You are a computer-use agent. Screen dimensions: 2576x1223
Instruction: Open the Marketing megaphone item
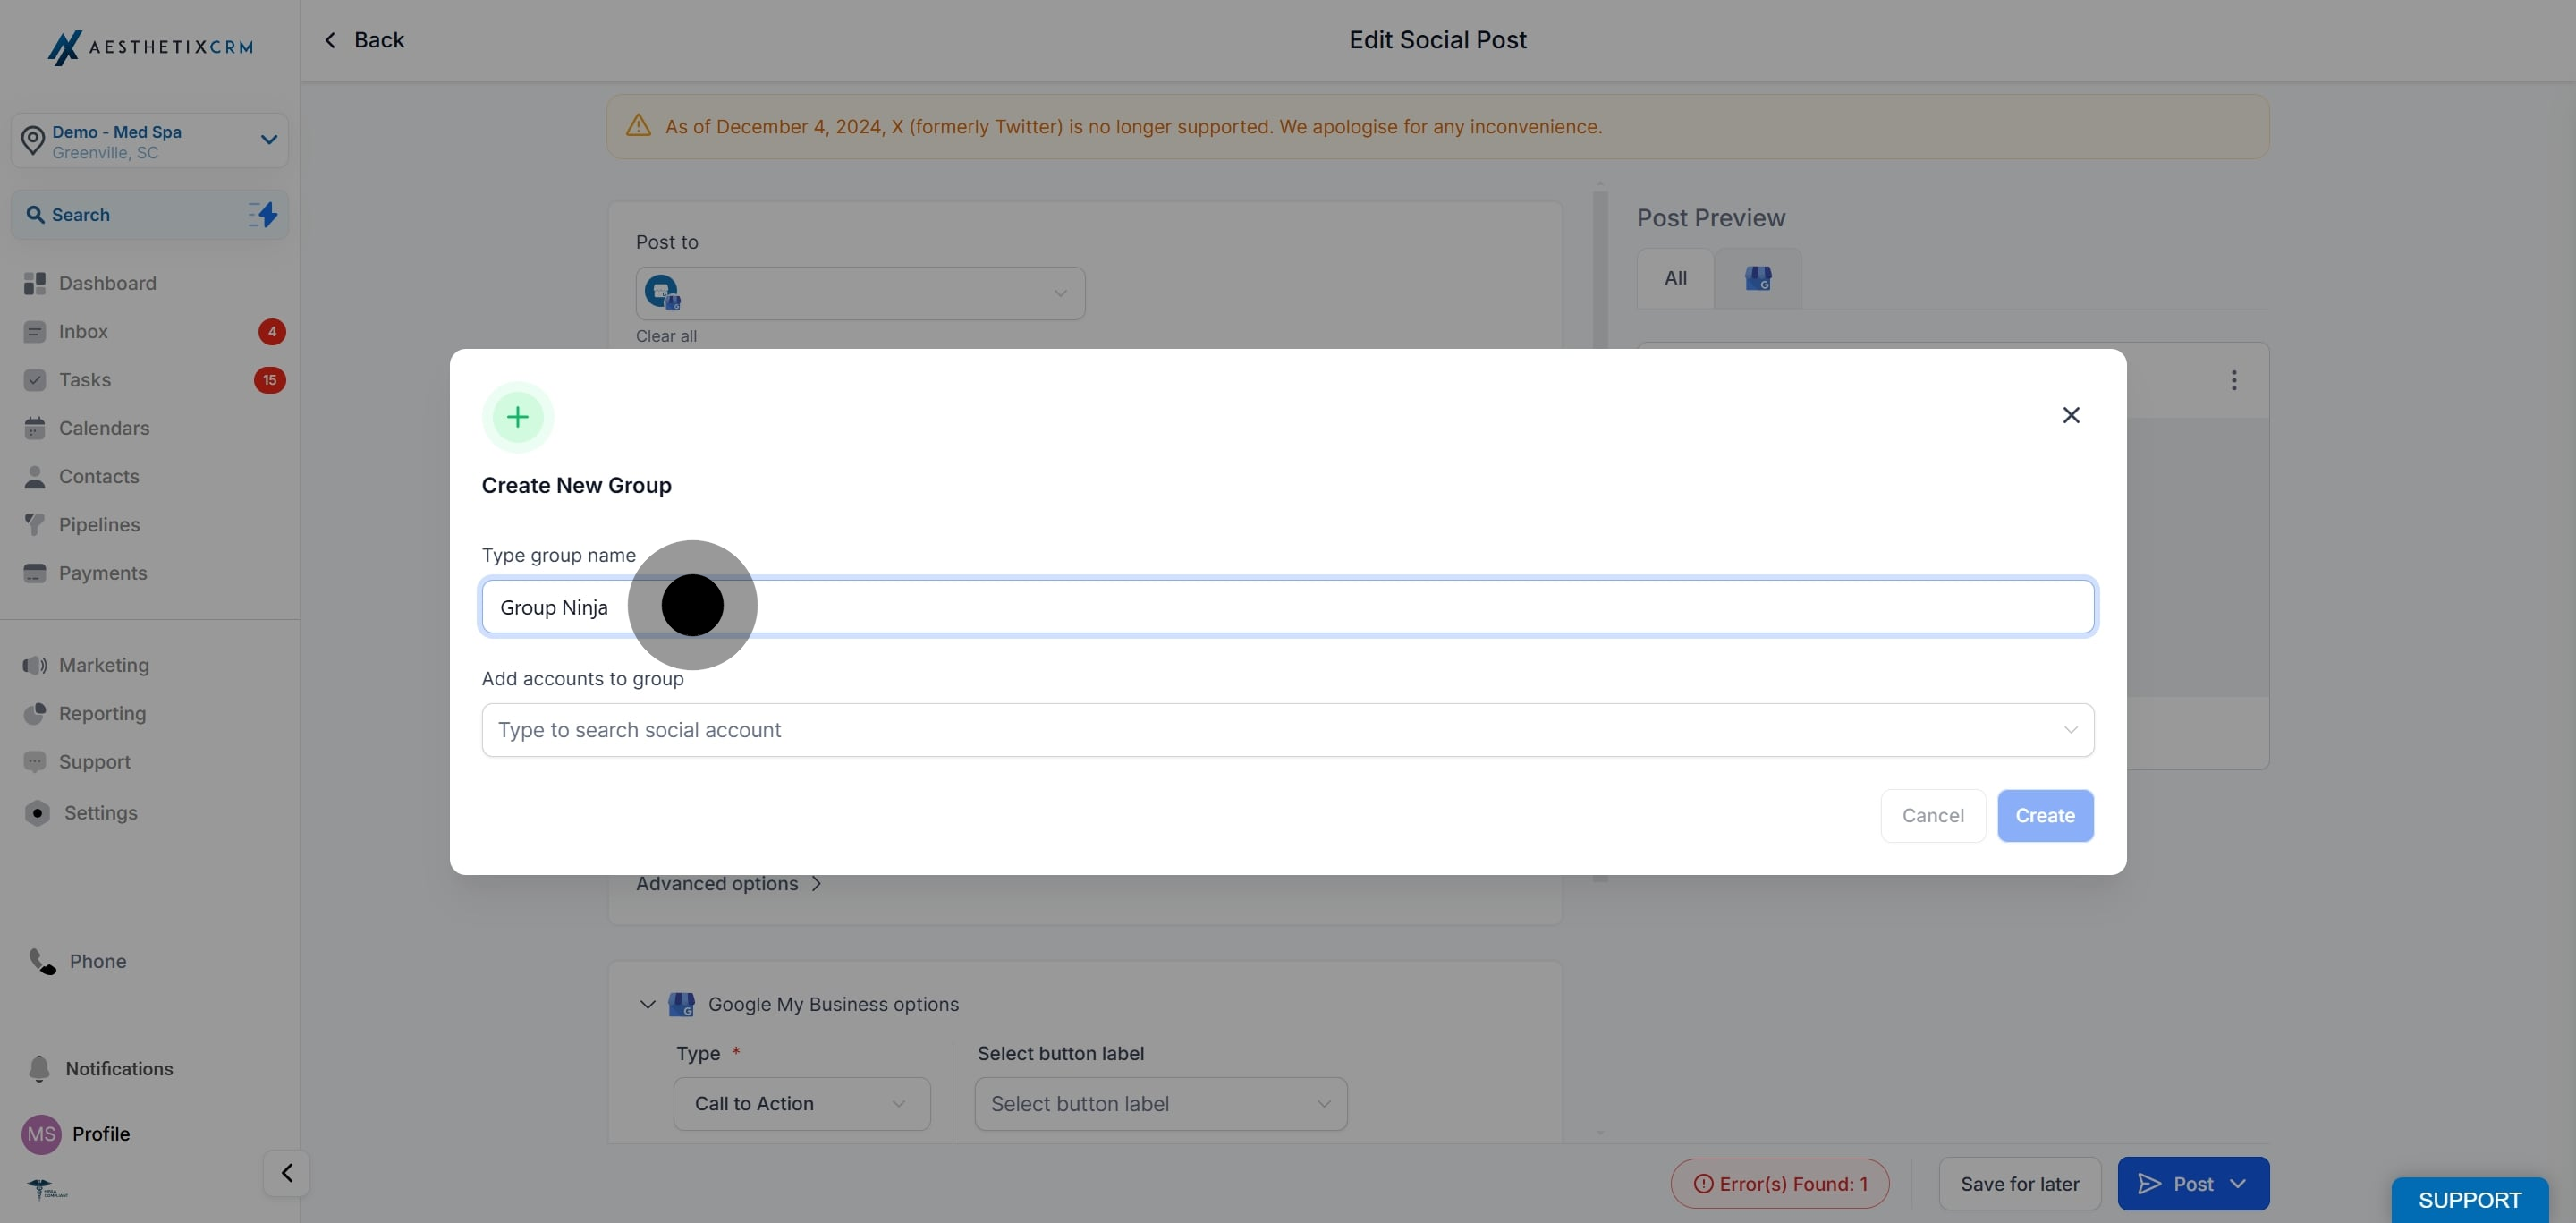(35, 666)
